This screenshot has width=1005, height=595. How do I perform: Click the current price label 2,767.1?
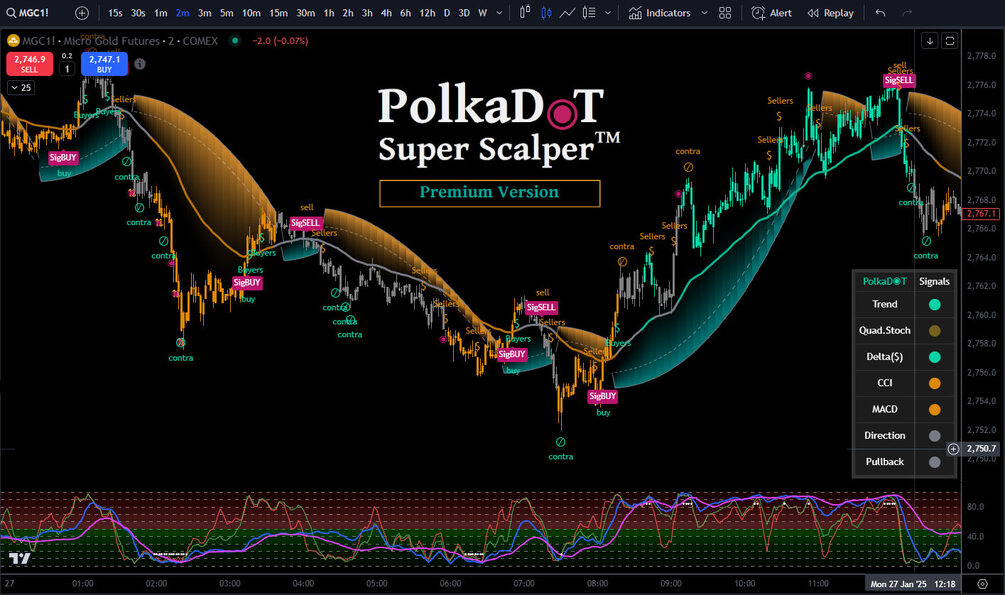[x=981, y=214]
